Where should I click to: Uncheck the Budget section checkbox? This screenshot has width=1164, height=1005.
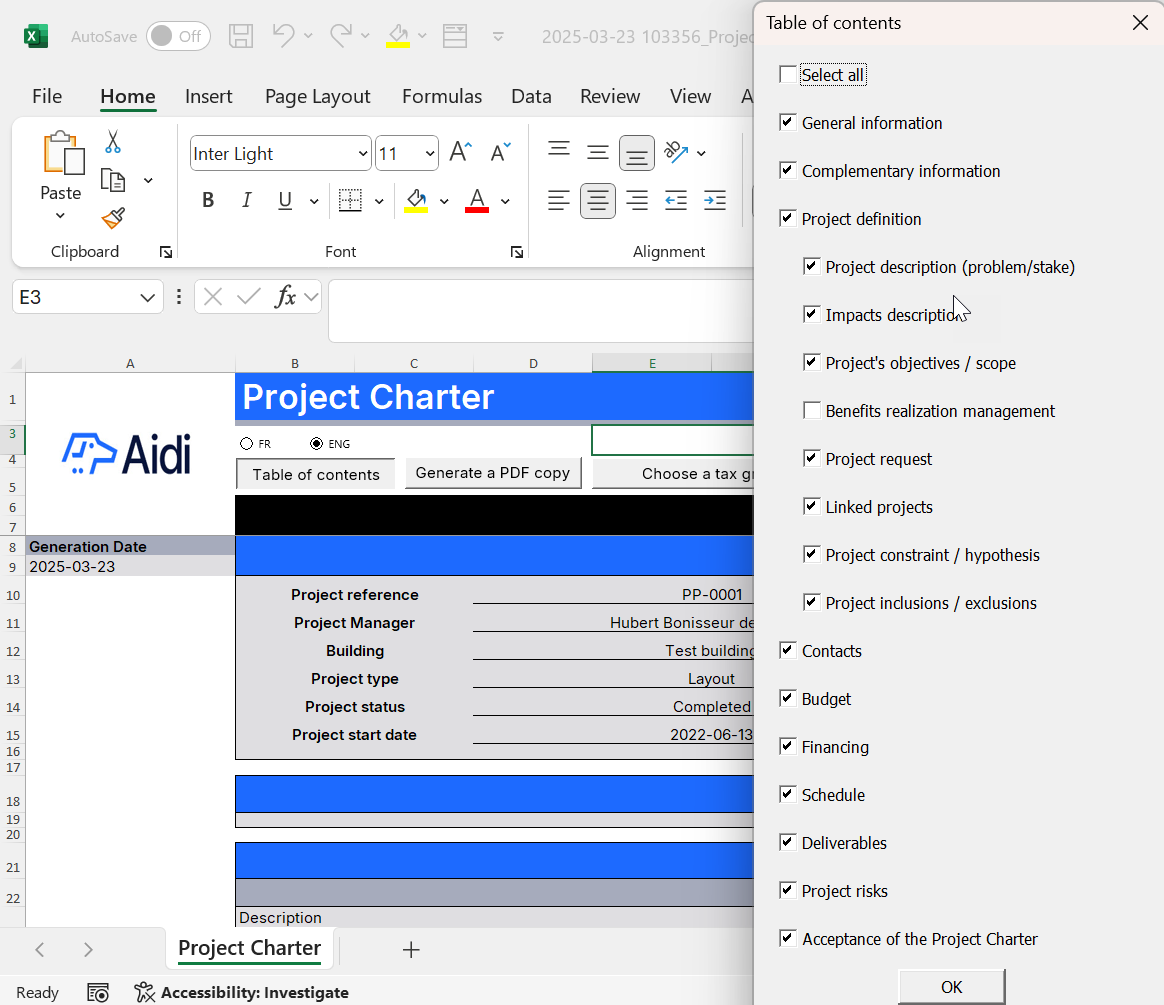pos(787,698)
